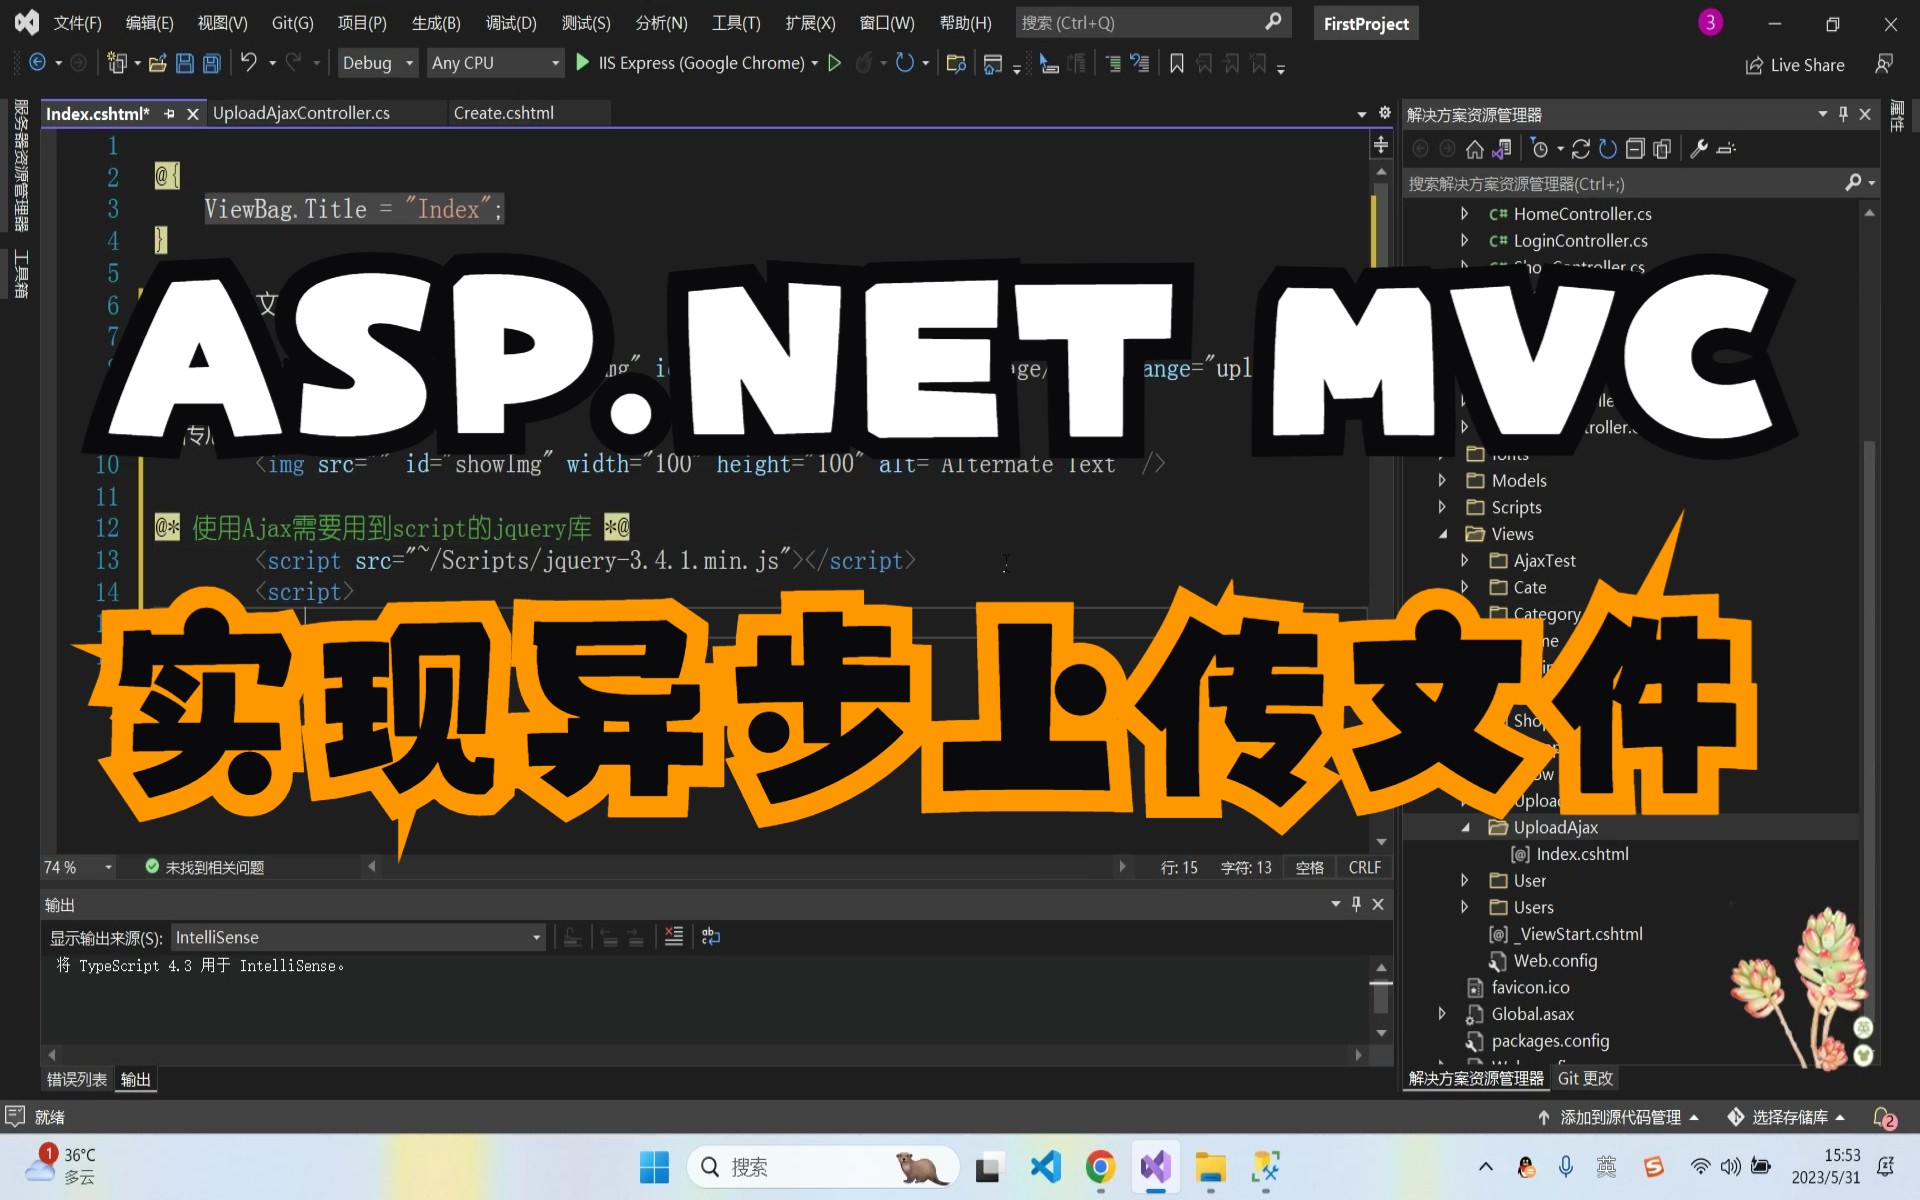The height and width of the screenshot is (1200, 1920).
Task: Expand the Users folder node
Action: [1464, 907]
